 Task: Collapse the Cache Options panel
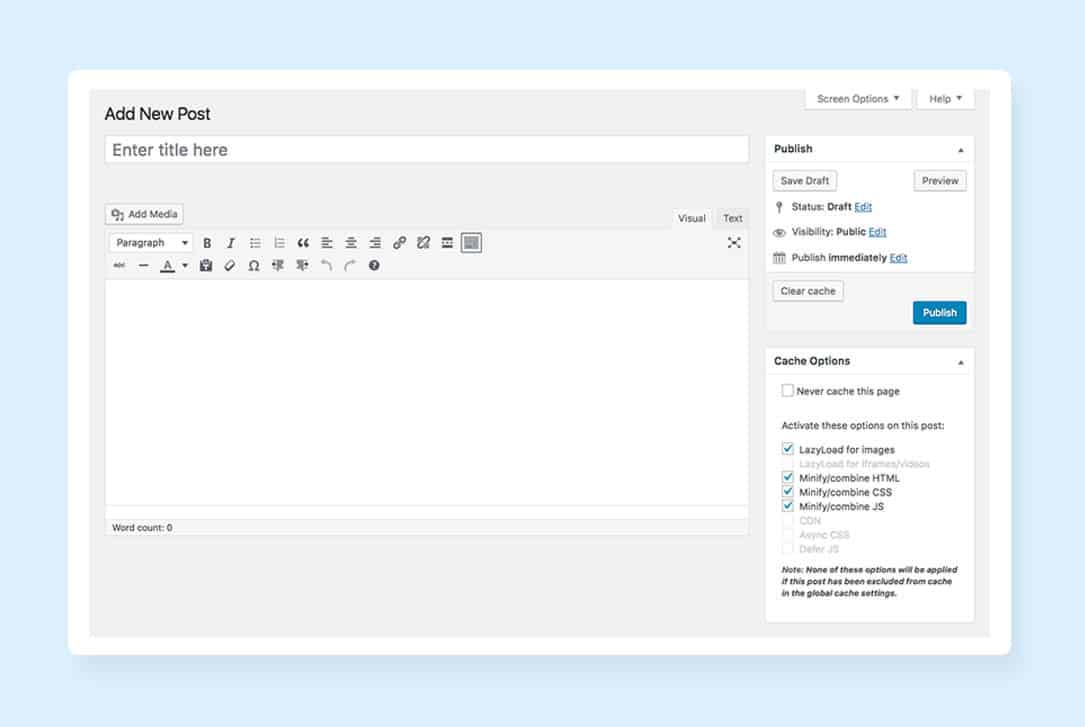(961, 362)
